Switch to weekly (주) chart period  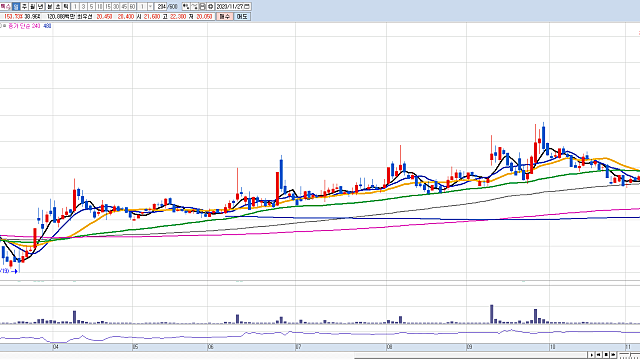coord(24,7)
